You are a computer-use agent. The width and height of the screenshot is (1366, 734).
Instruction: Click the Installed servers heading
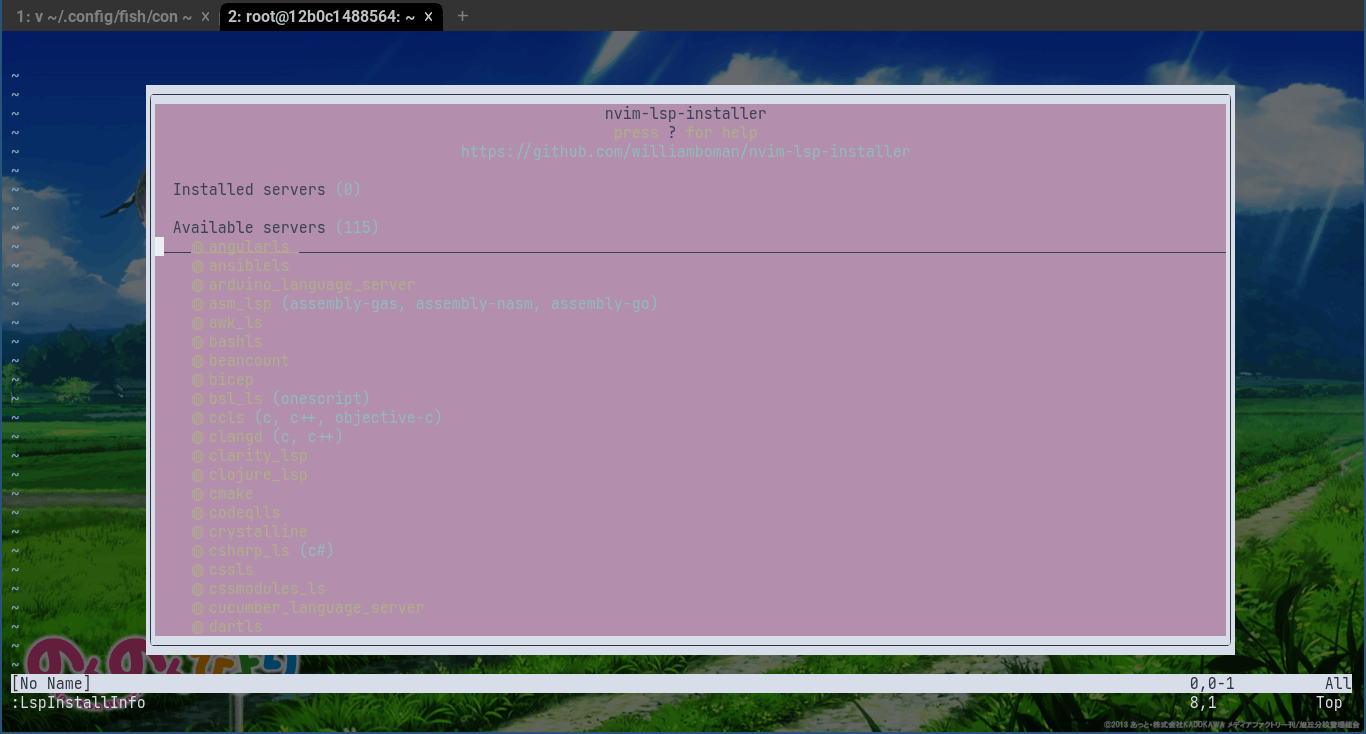[x=249, y=190]
